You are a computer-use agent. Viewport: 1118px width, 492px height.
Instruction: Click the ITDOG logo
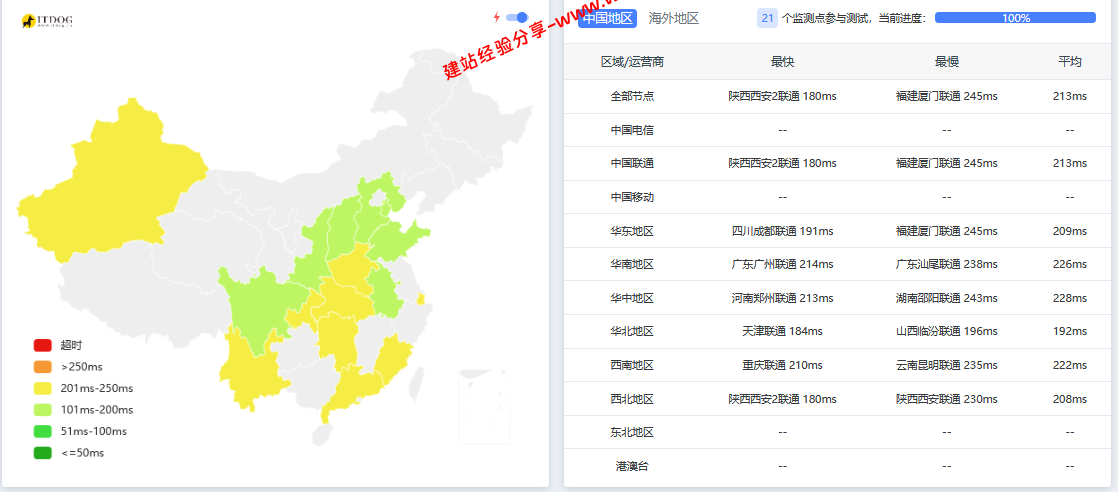click(47, 21)
